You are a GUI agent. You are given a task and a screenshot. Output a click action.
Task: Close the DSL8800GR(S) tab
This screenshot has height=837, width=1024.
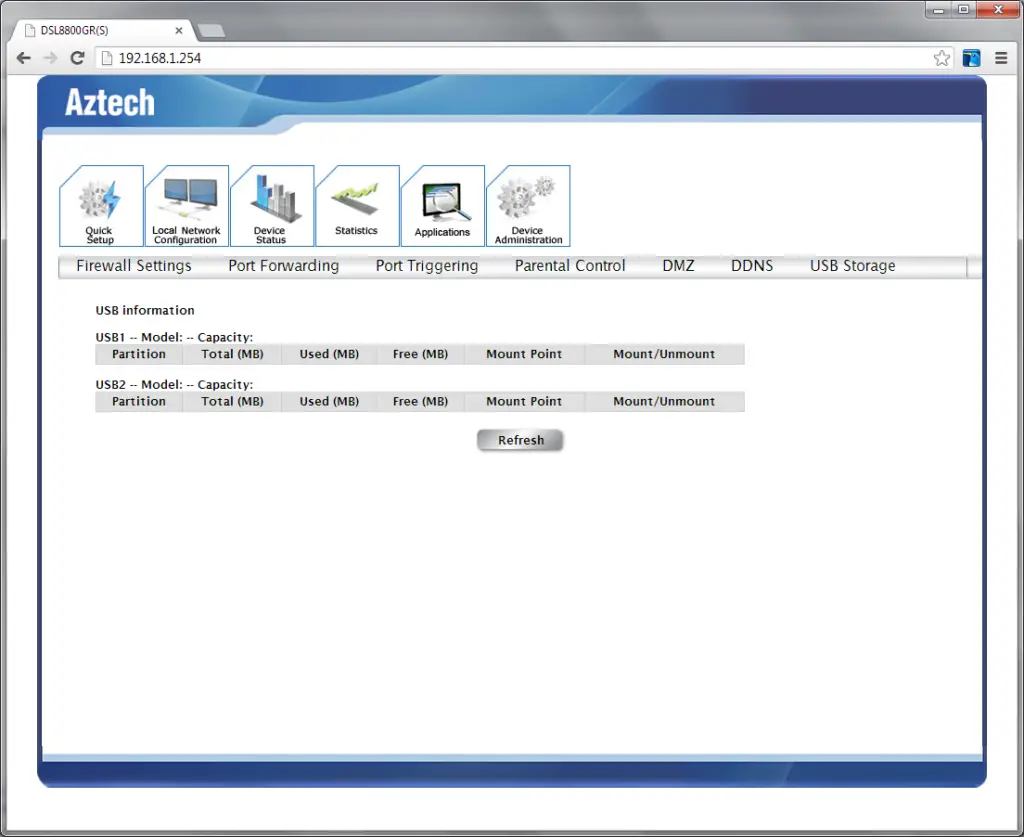point(178,30)
